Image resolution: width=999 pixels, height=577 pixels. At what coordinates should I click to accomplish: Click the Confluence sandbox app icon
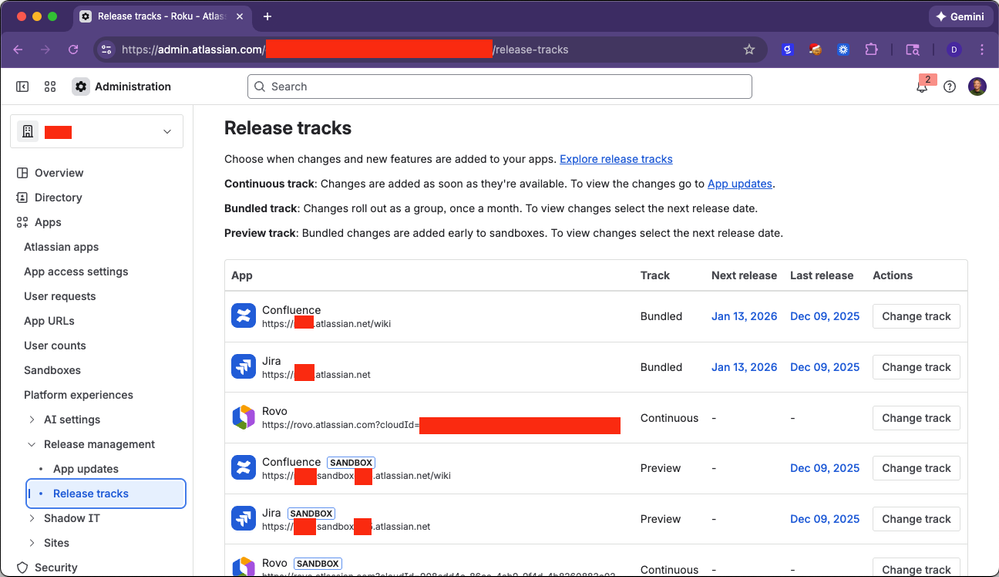[243, 468]
